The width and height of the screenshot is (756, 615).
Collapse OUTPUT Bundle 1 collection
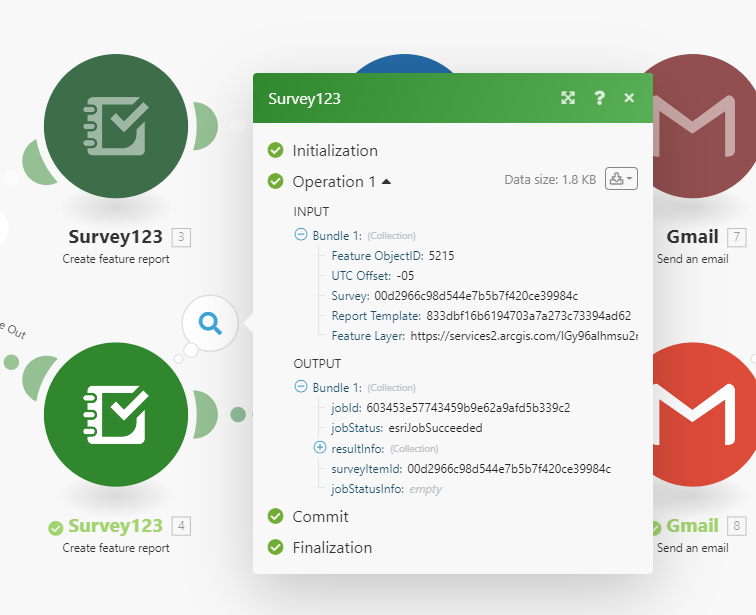click(301, 387)
